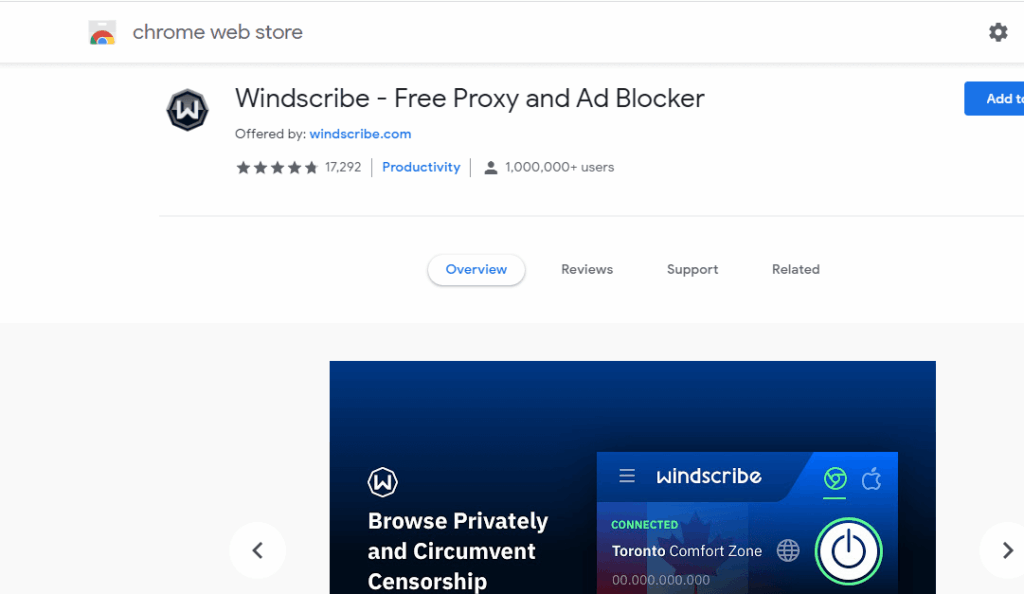Click the Chrome icon in Windscribe preview
The height and width of the screenshot is (594, 1024).
[835, 479]
